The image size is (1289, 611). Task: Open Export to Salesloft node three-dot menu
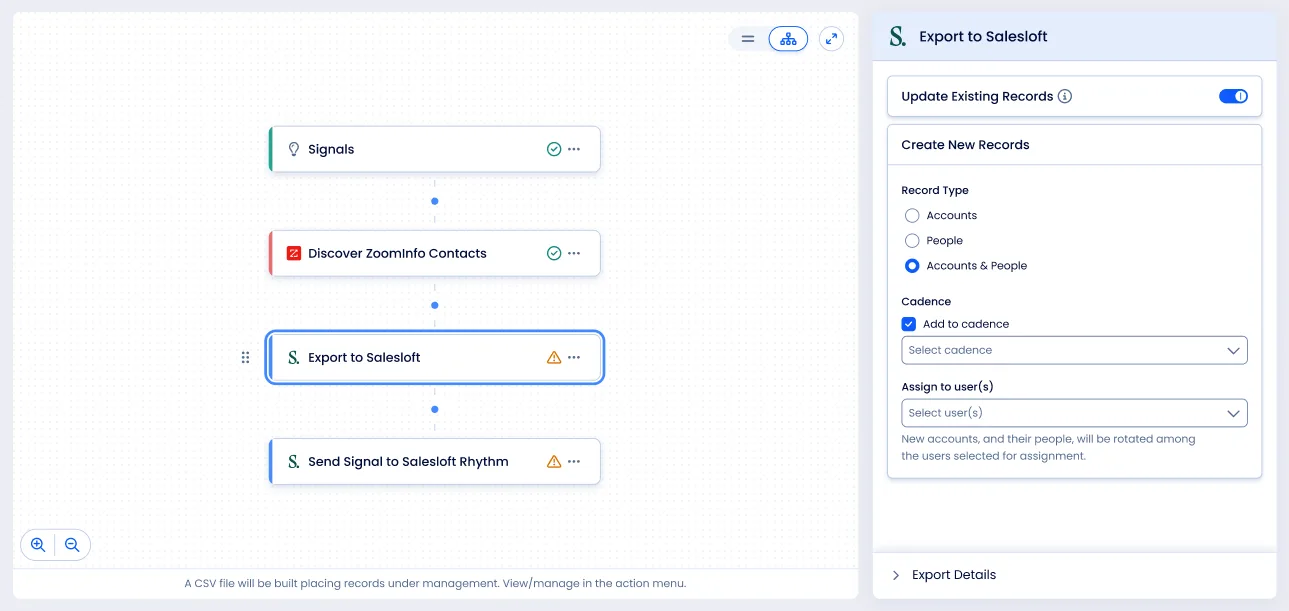point(574,357)
